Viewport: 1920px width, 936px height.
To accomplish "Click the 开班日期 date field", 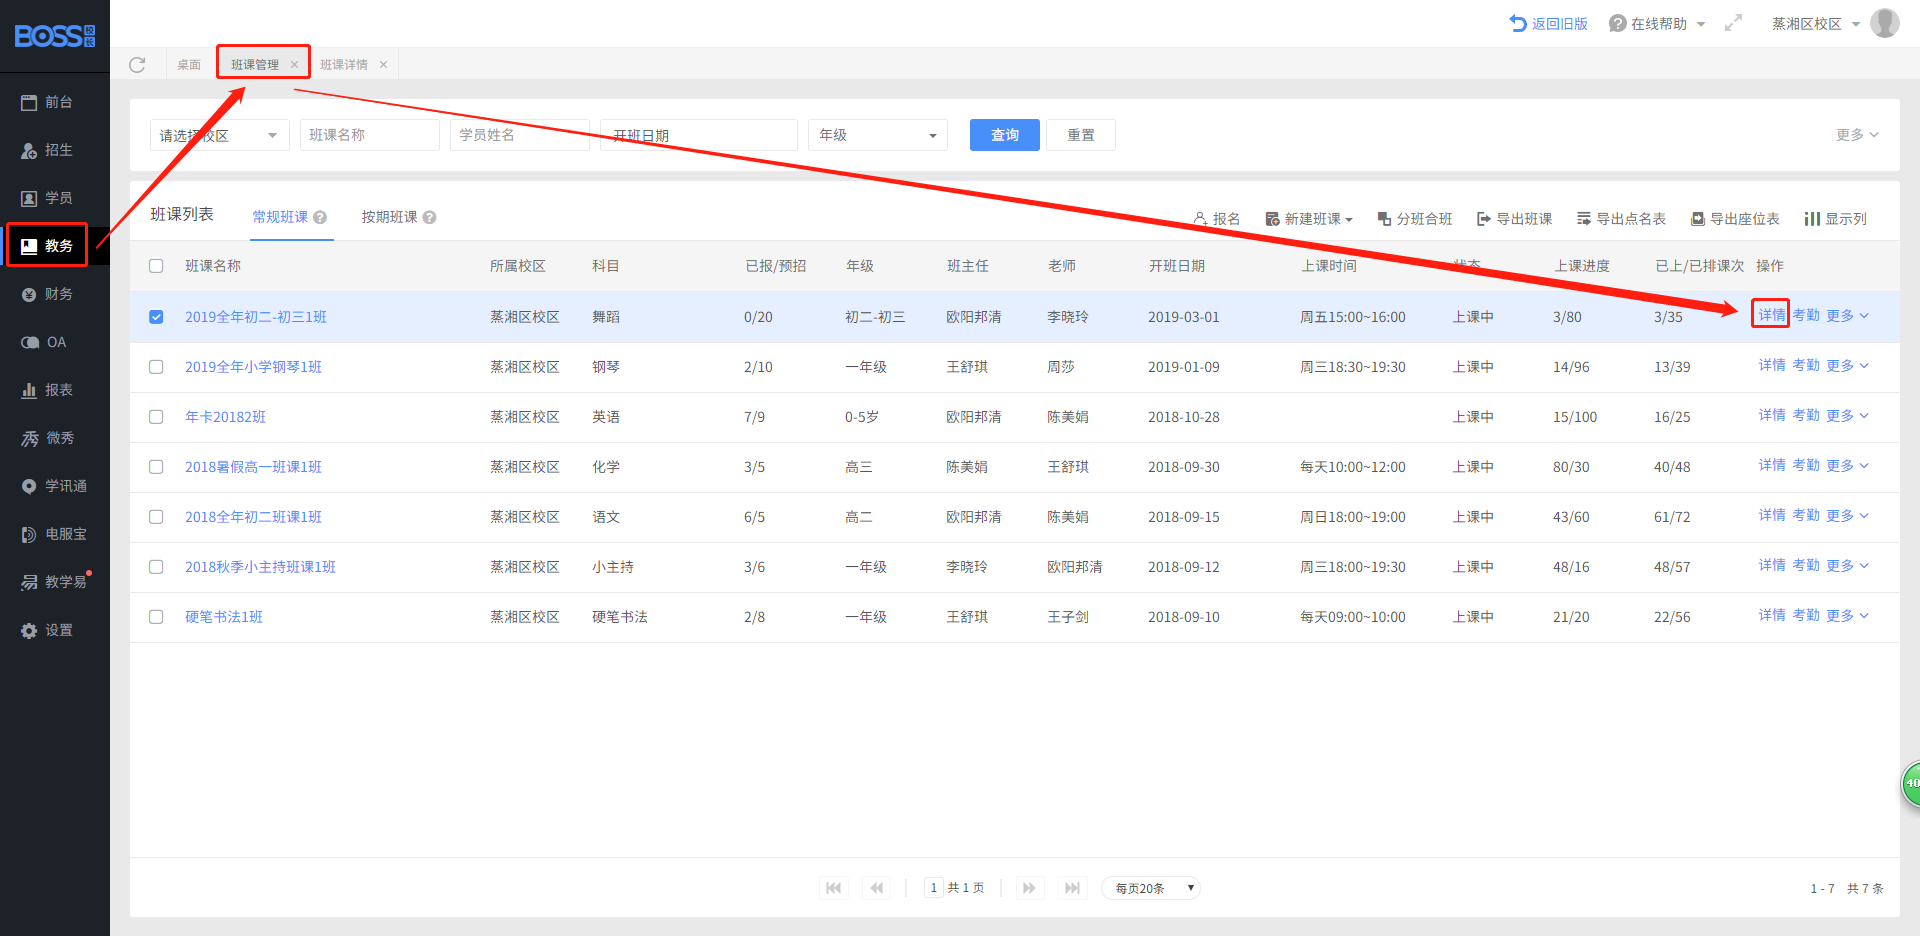I will (x=699, y=135).
